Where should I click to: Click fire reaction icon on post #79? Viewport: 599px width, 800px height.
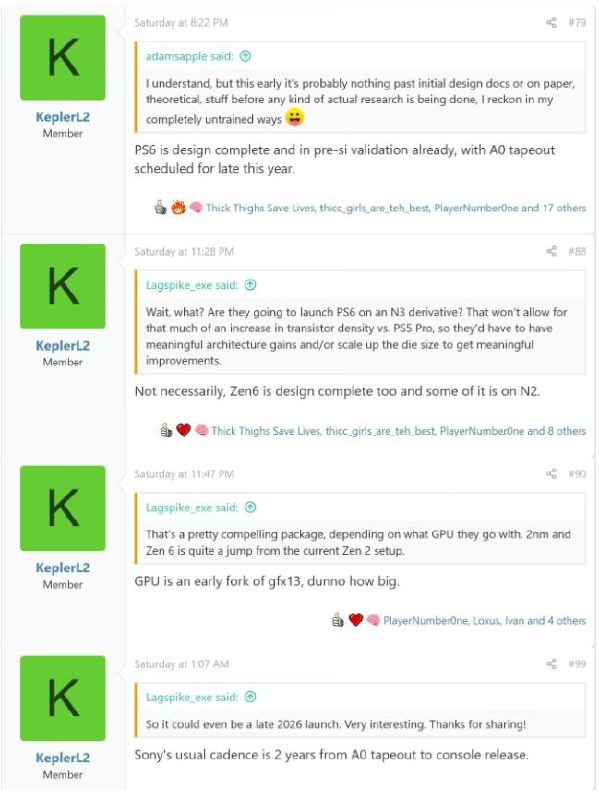178,207
